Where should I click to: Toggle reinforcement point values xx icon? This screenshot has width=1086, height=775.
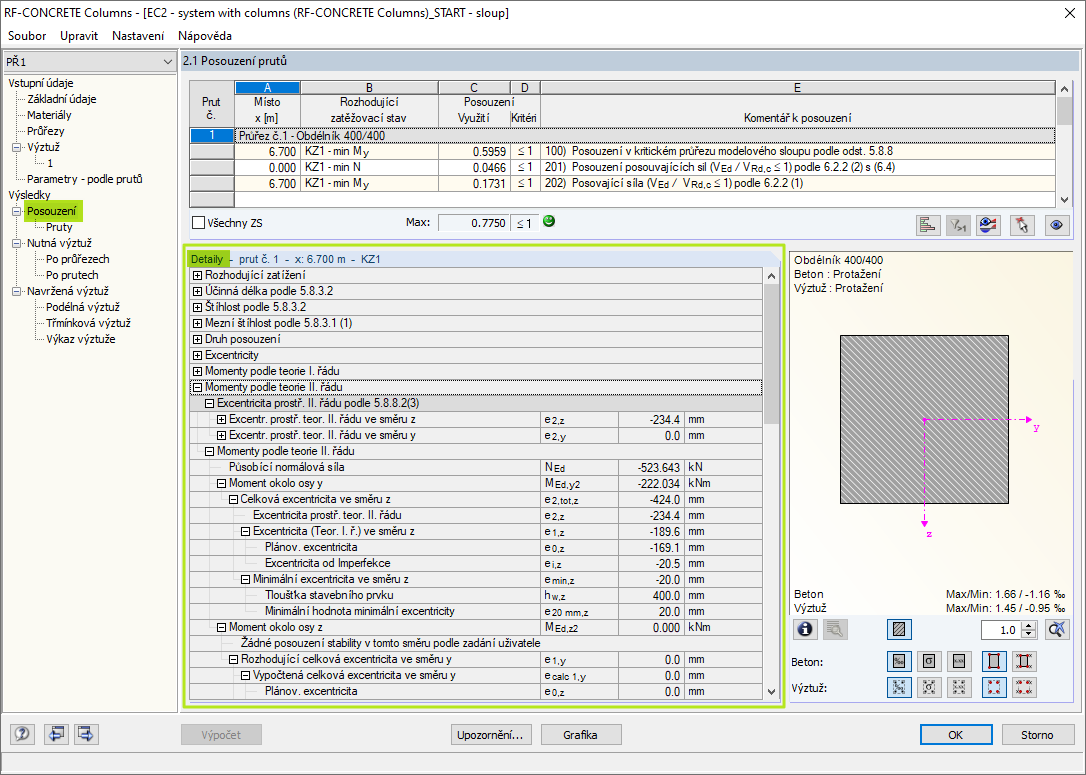[x=1024, y=687]
